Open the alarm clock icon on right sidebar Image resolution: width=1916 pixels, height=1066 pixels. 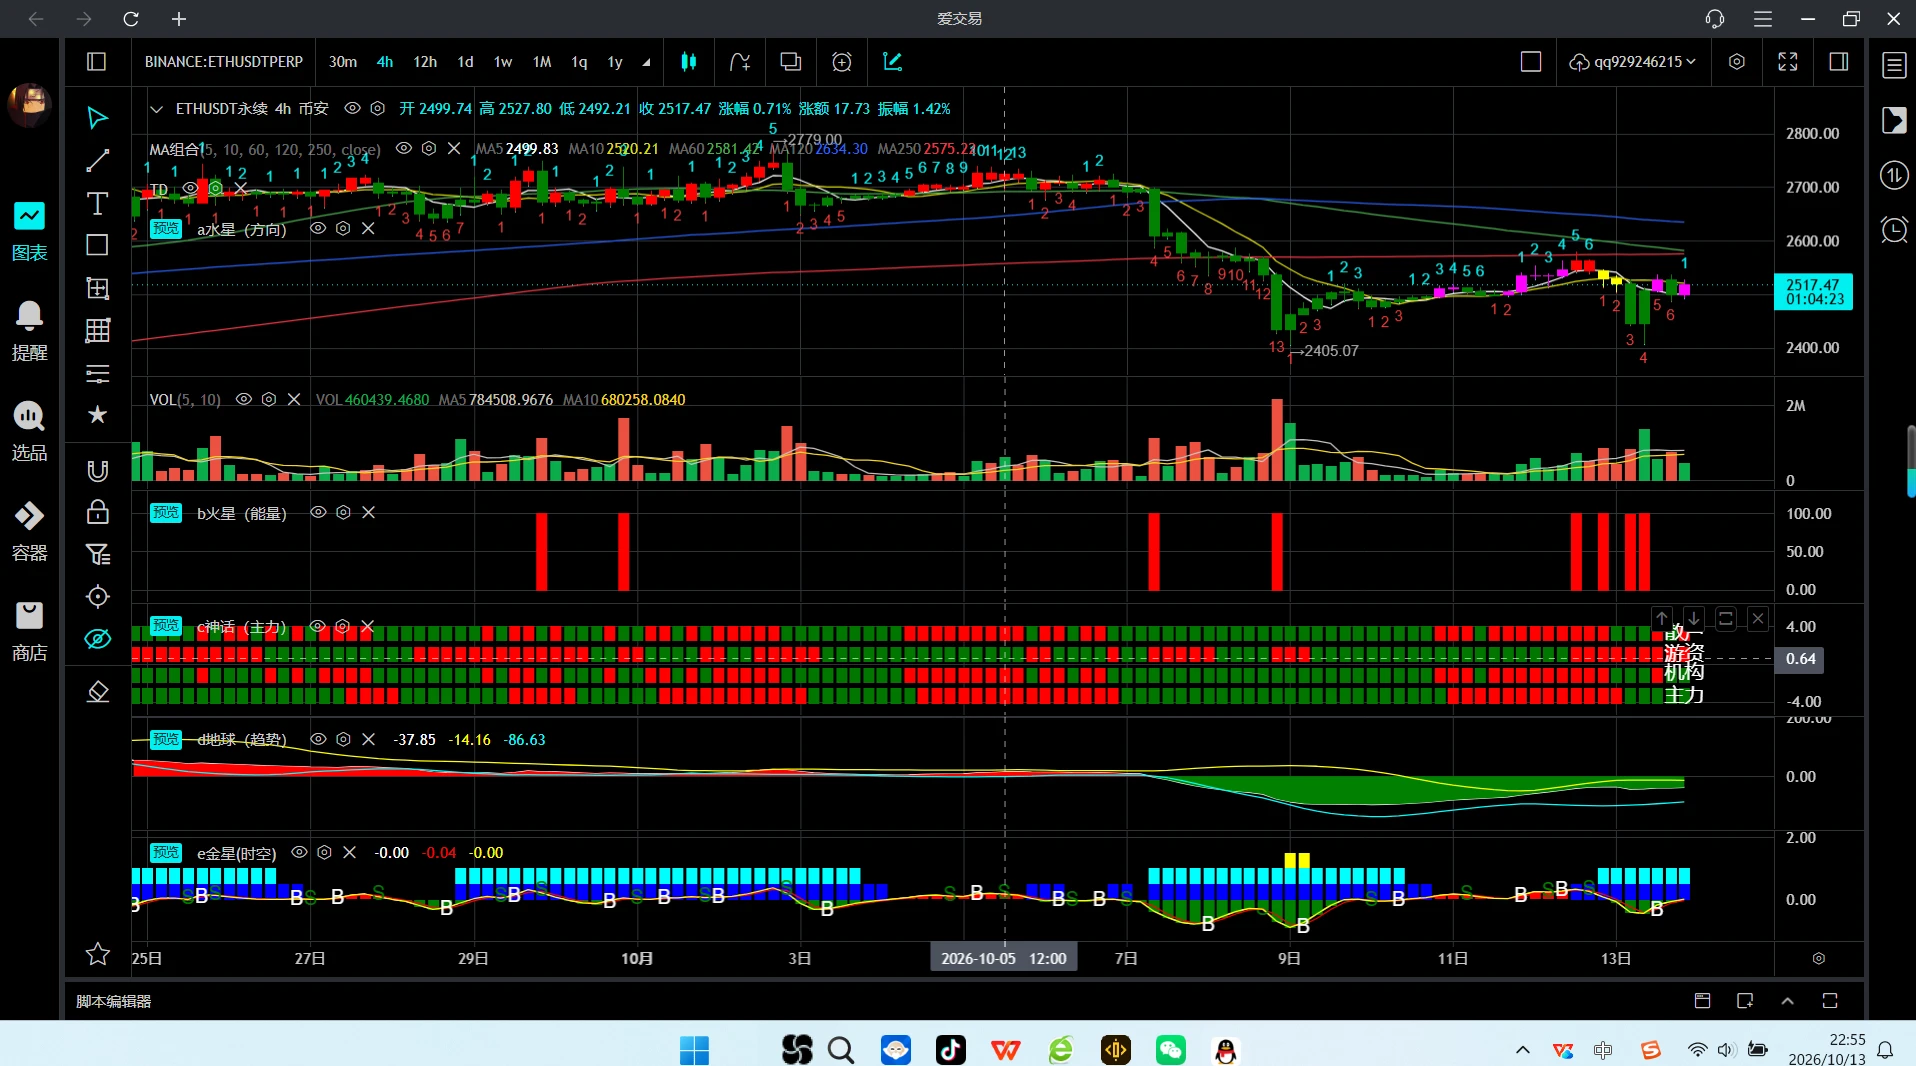pos(1894,230)
